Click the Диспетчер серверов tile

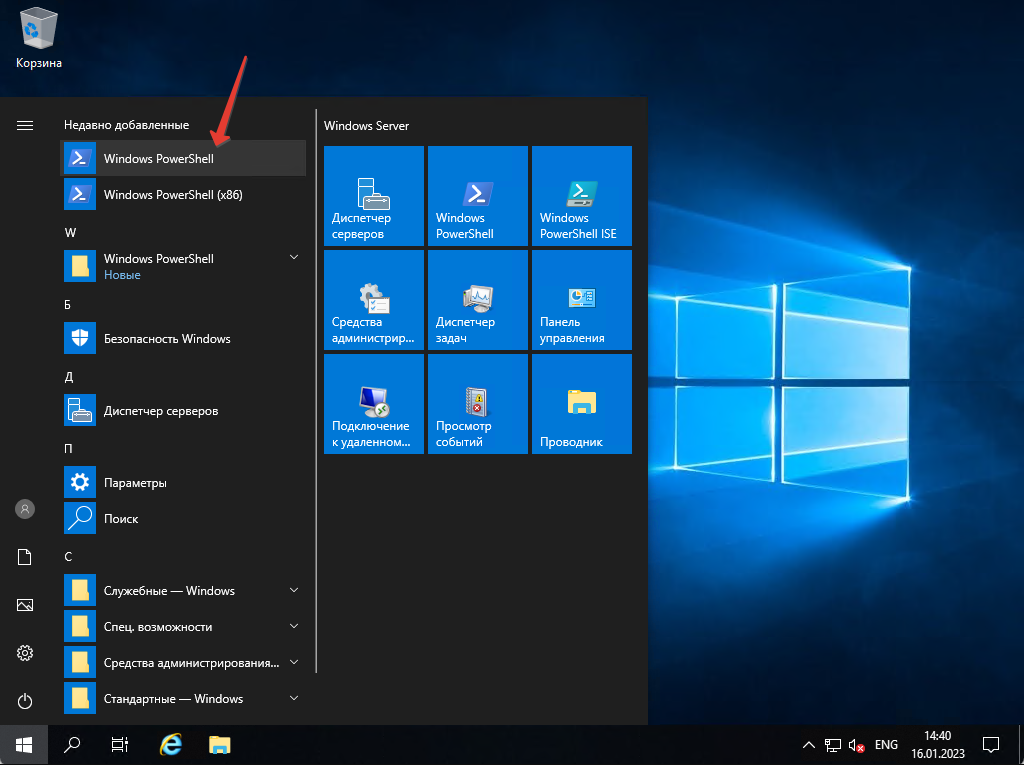[x=374, y=196]
